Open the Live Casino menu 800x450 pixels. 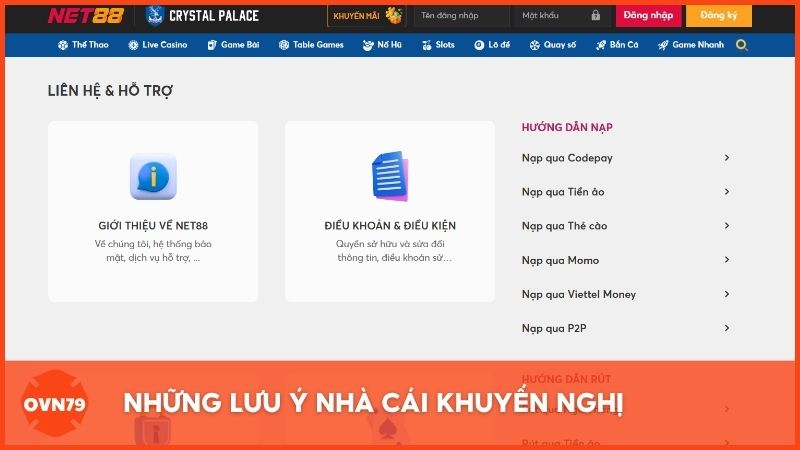(x=158, y=45)
